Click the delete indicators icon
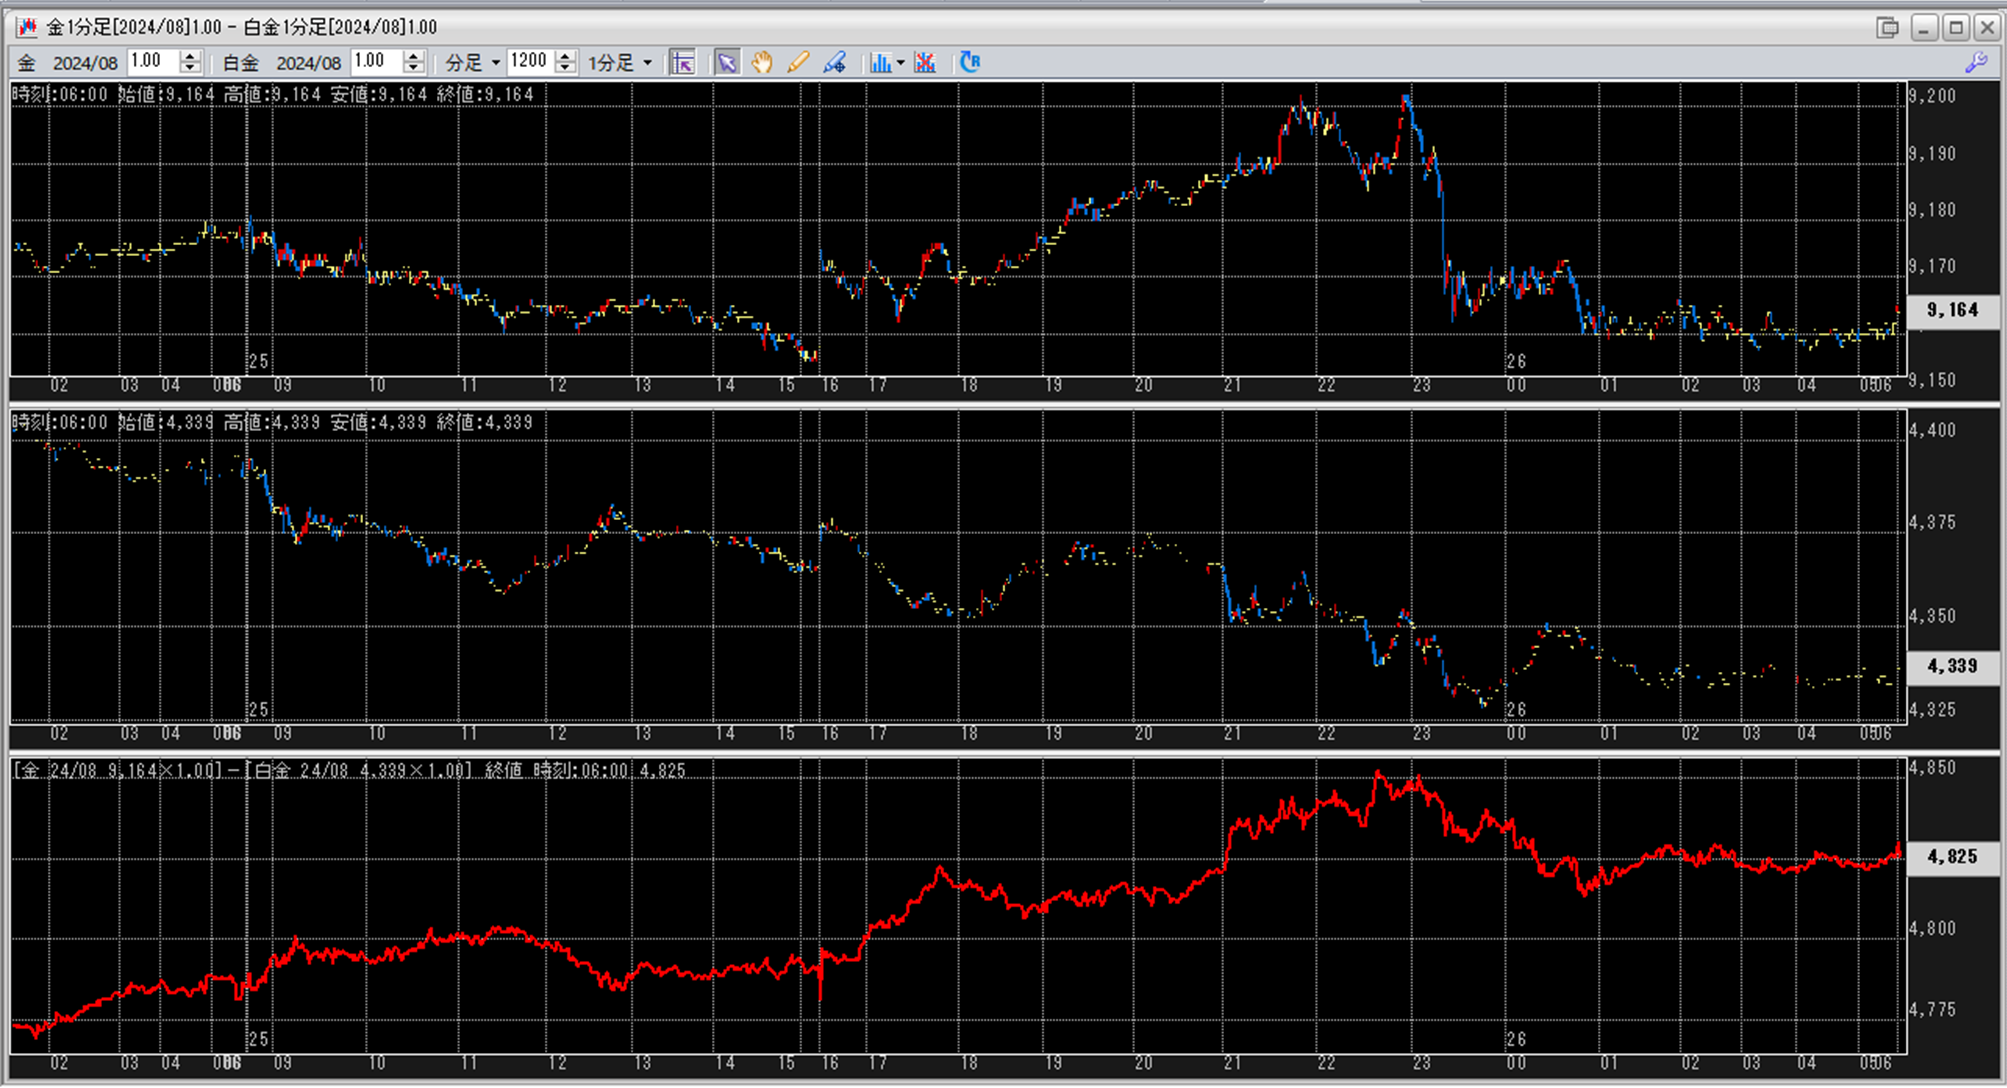This screenshot has height=1088, width=2007. 925,63
